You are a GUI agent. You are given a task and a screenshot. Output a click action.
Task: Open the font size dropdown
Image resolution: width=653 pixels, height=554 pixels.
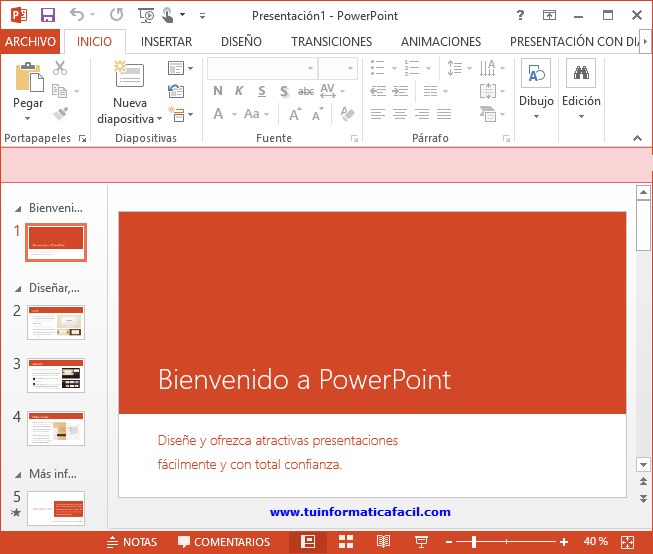350,68
